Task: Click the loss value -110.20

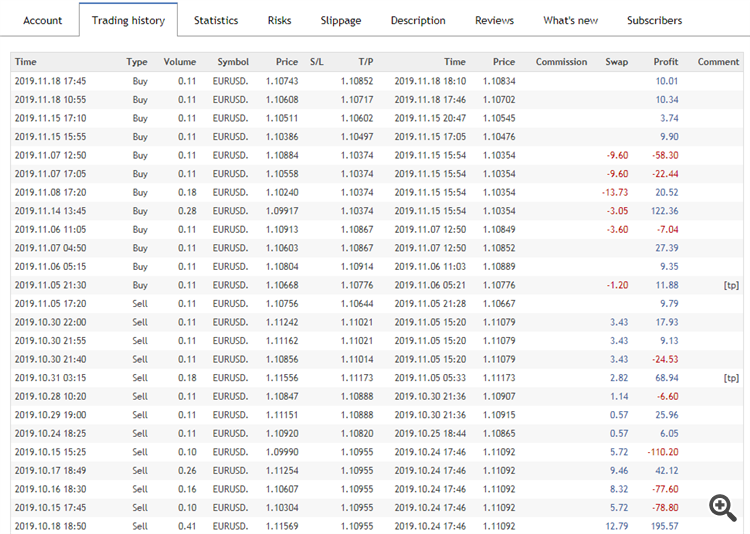Action: (663, 453)
